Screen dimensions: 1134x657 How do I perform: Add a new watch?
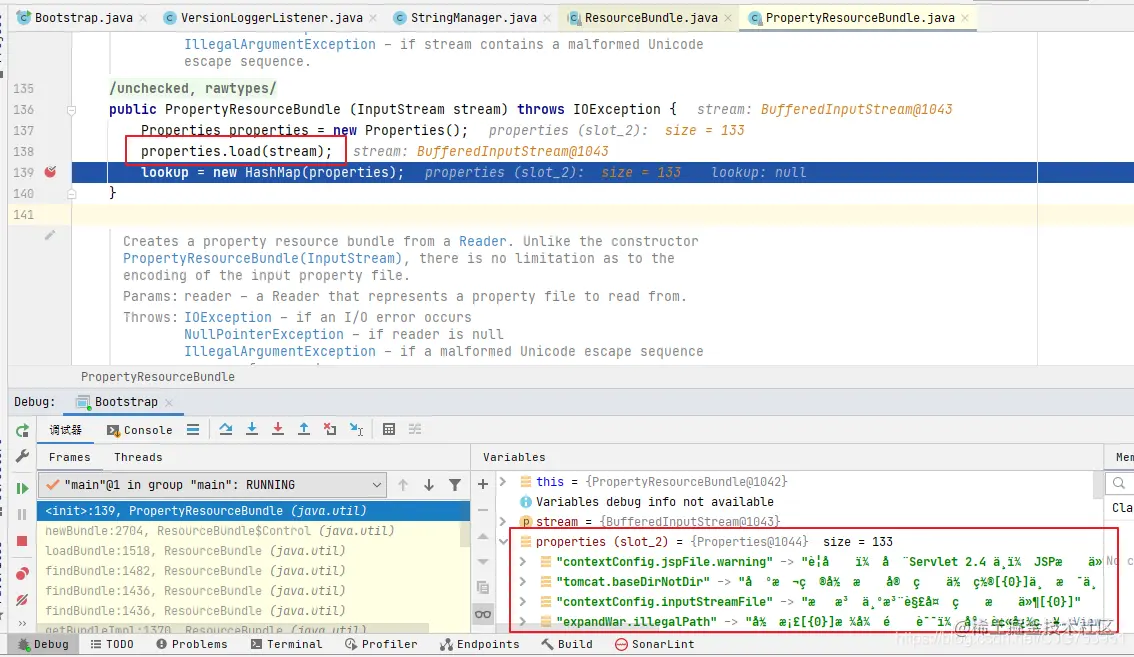coord(483,484)
